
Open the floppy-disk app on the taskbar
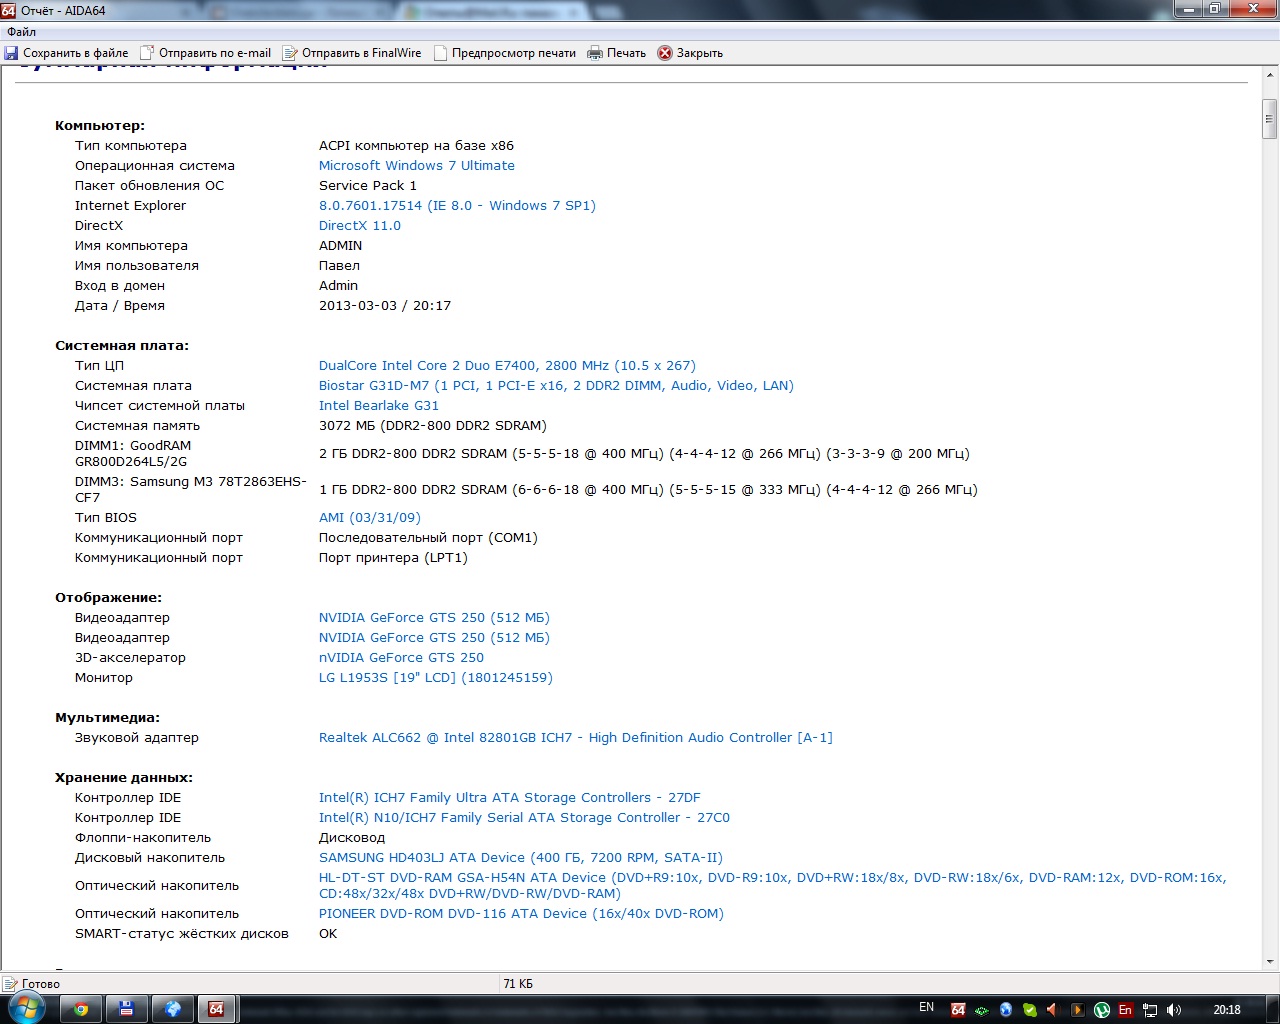point(127,1009)
